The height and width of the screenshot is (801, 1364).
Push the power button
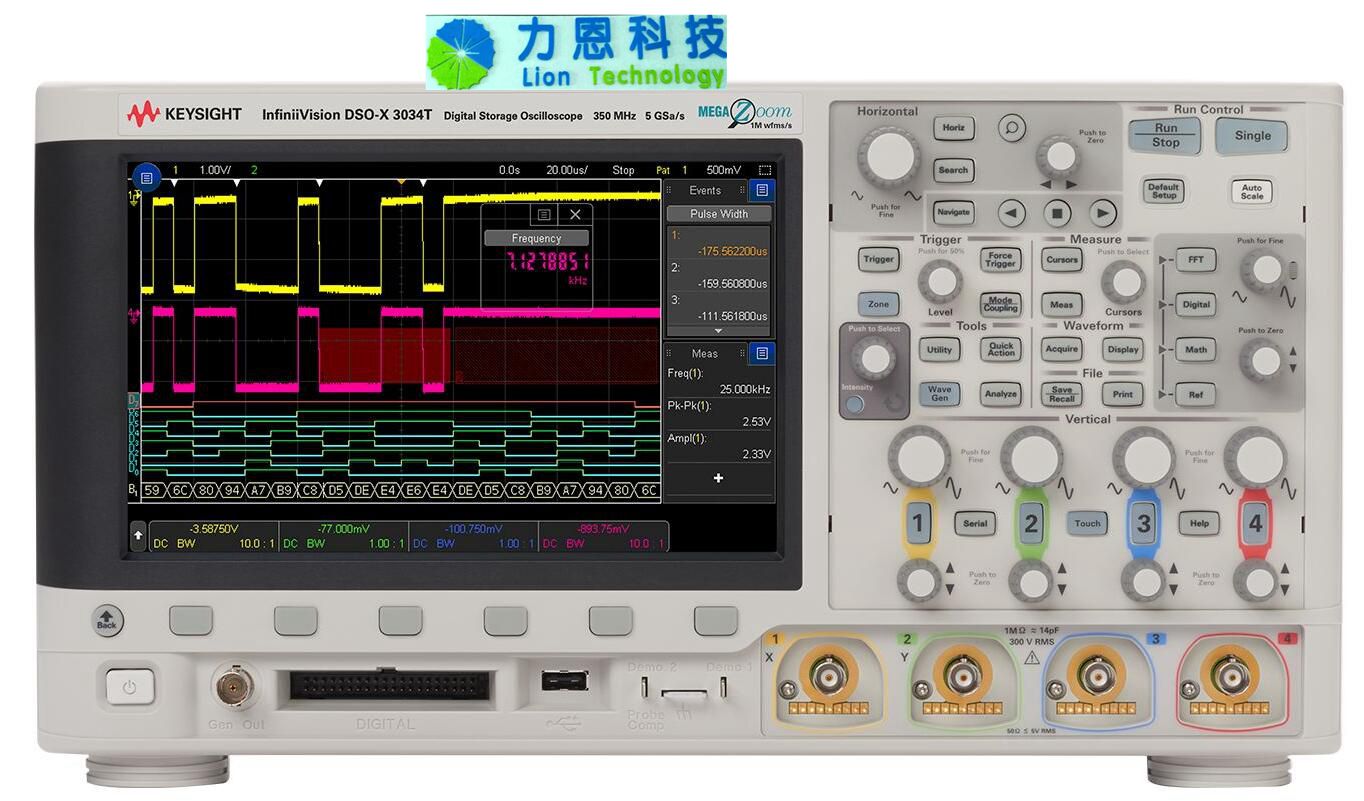[130, 688]
